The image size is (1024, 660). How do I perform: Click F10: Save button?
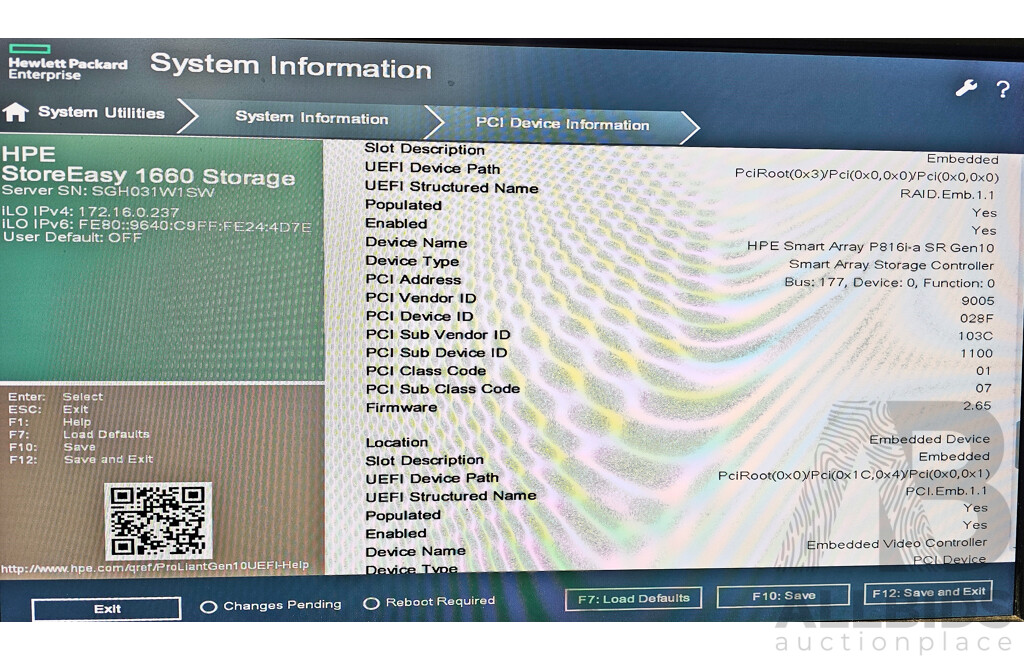click(x=783, y=595)
